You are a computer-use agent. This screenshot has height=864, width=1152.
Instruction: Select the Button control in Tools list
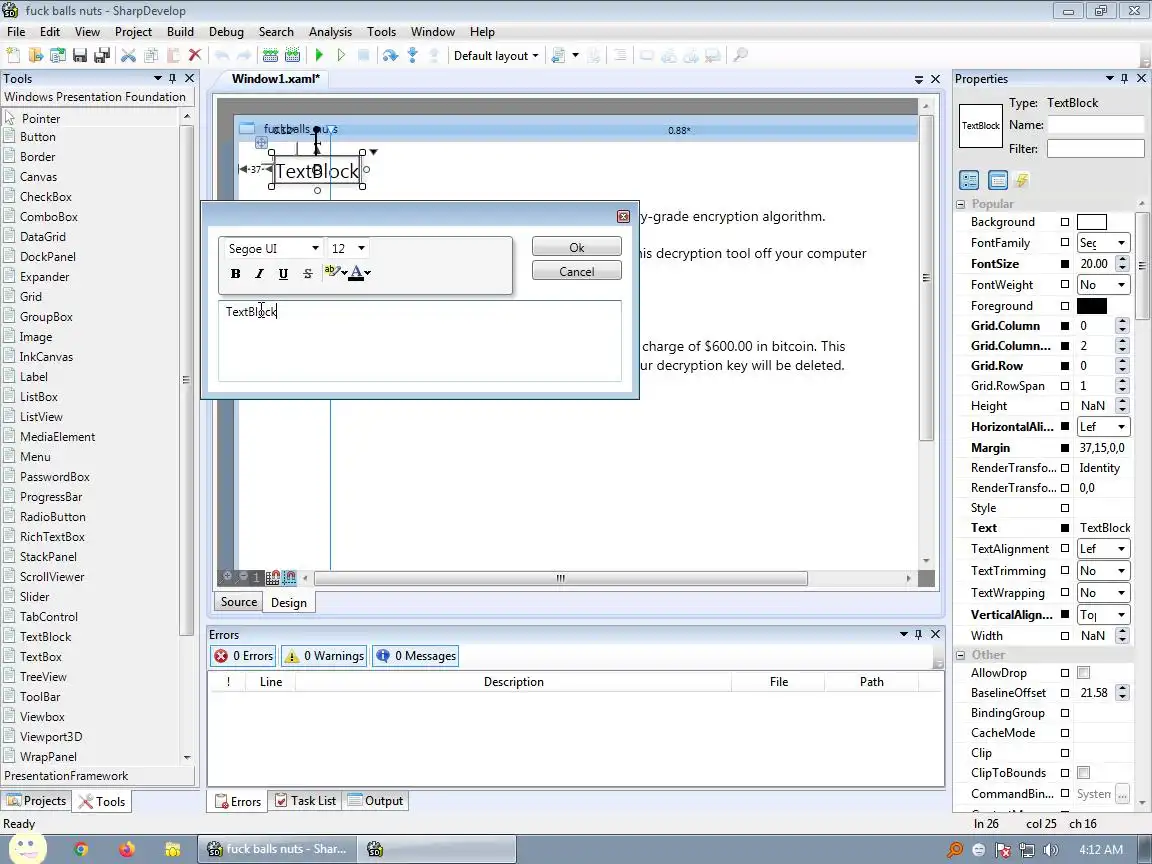37,137
